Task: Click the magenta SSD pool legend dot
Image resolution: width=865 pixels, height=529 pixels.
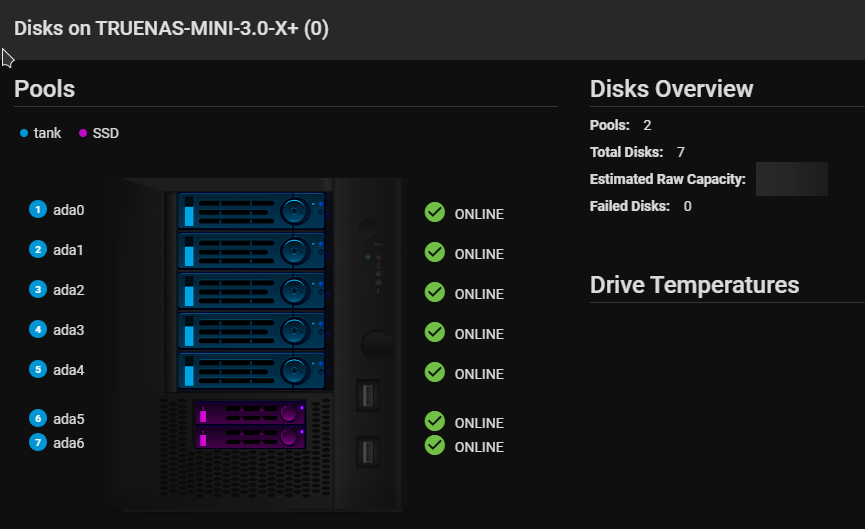Action: pos(83,133)
